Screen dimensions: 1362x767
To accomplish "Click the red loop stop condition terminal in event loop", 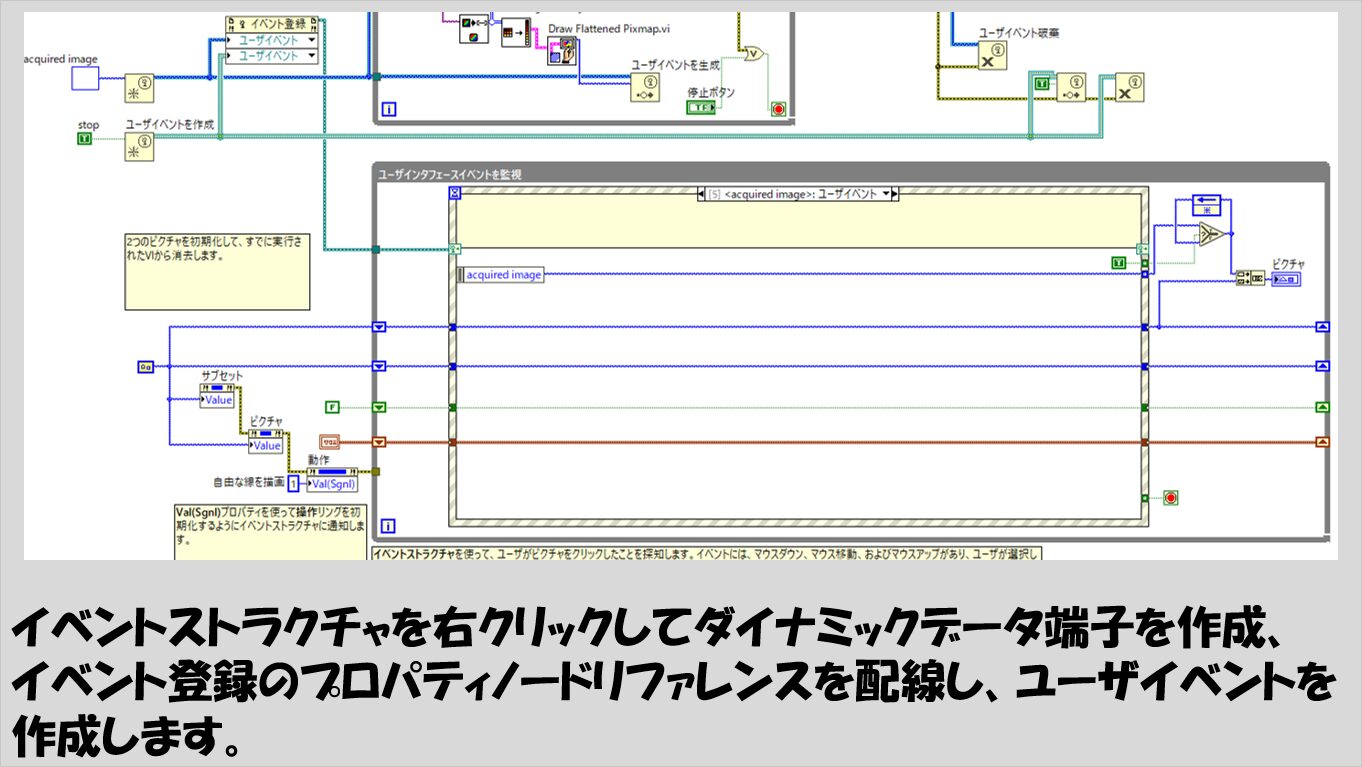I will click(x=1171, y=497).
